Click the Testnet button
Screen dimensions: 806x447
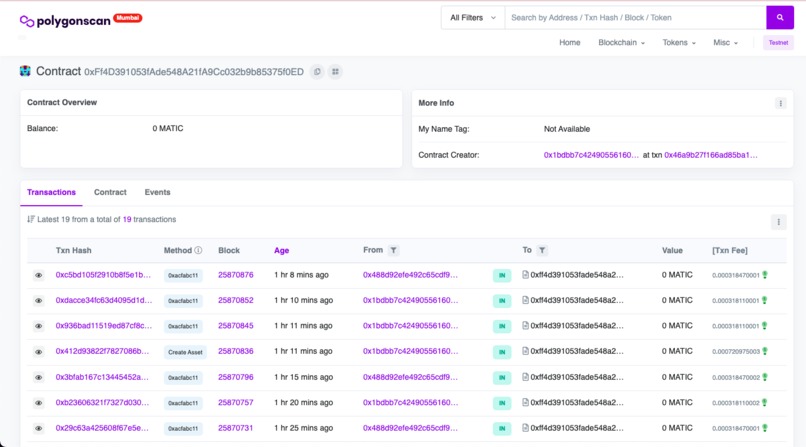click(778, 43)
